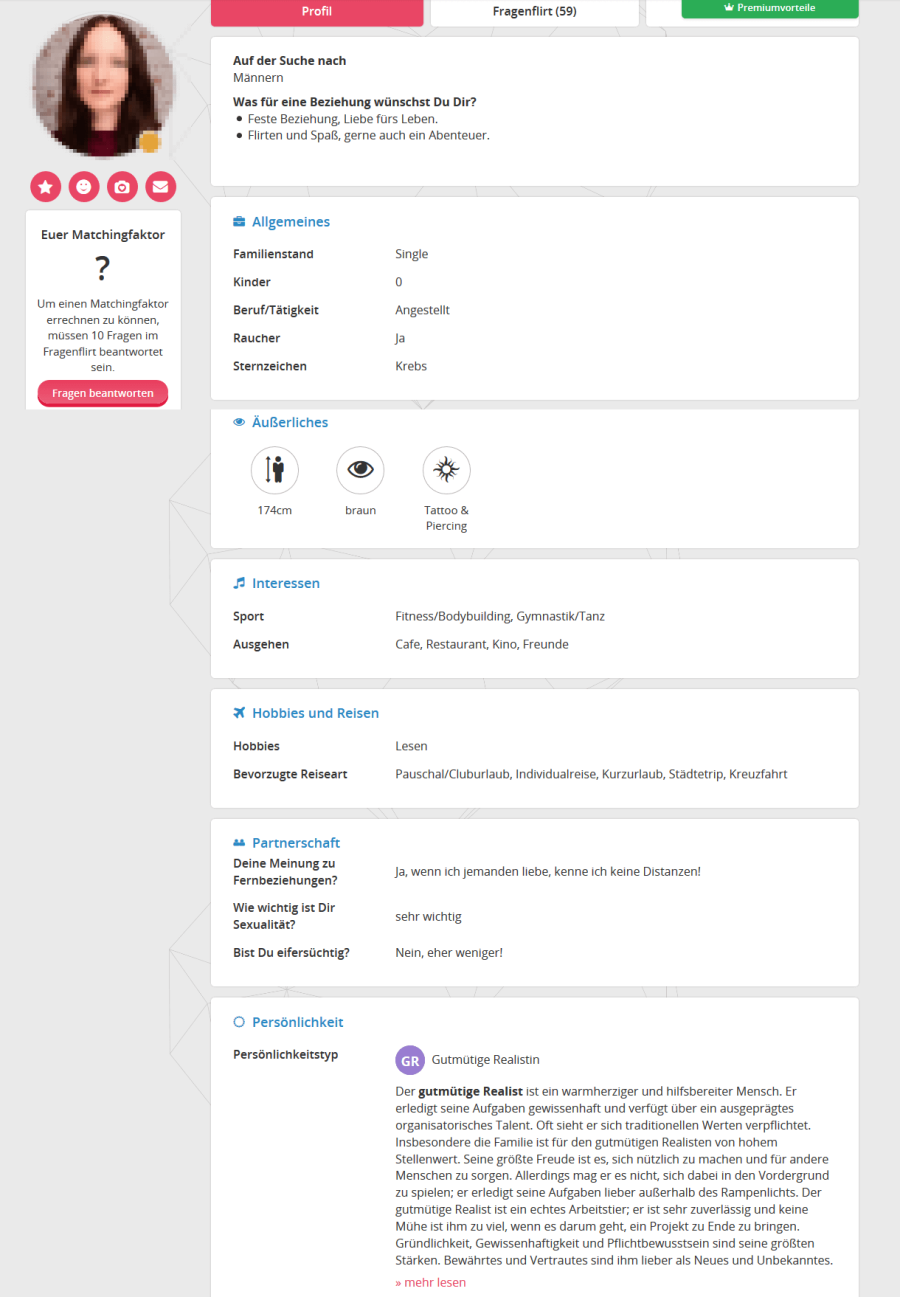
Task: Click the GR personality type badge
Action: coord(410,1060)
